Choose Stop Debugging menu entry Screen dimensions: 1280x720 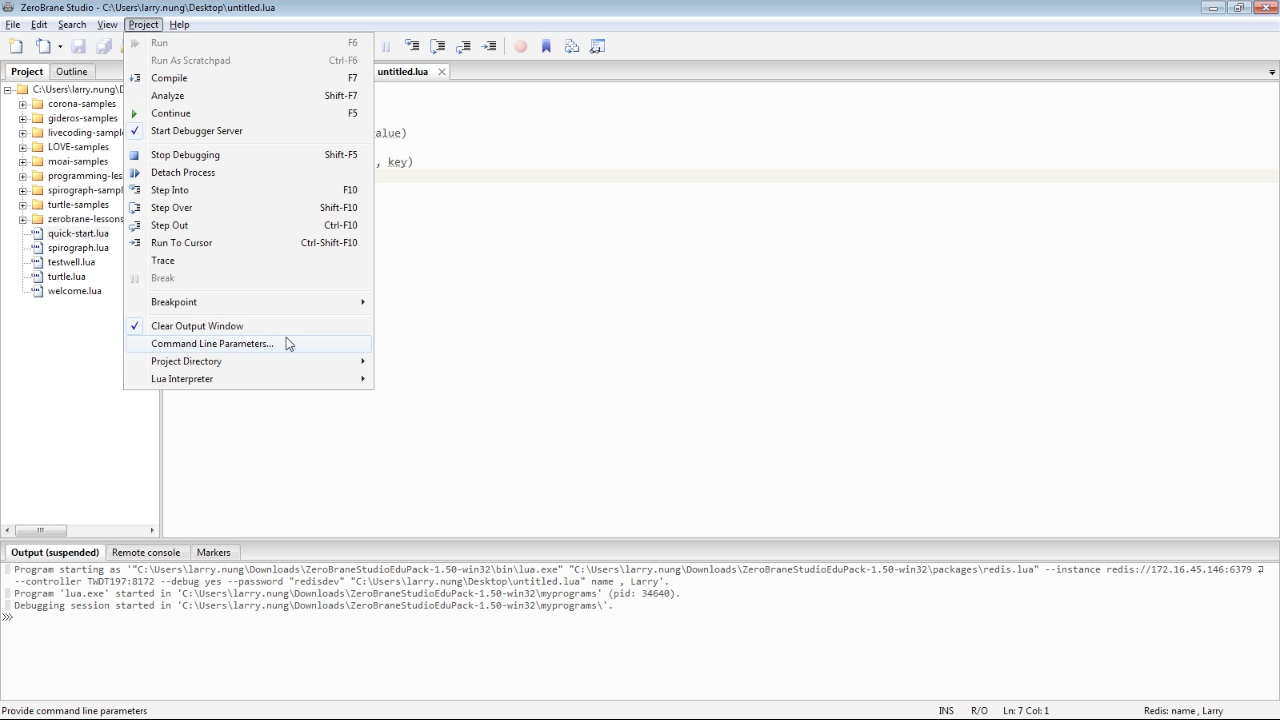(248, 155)
